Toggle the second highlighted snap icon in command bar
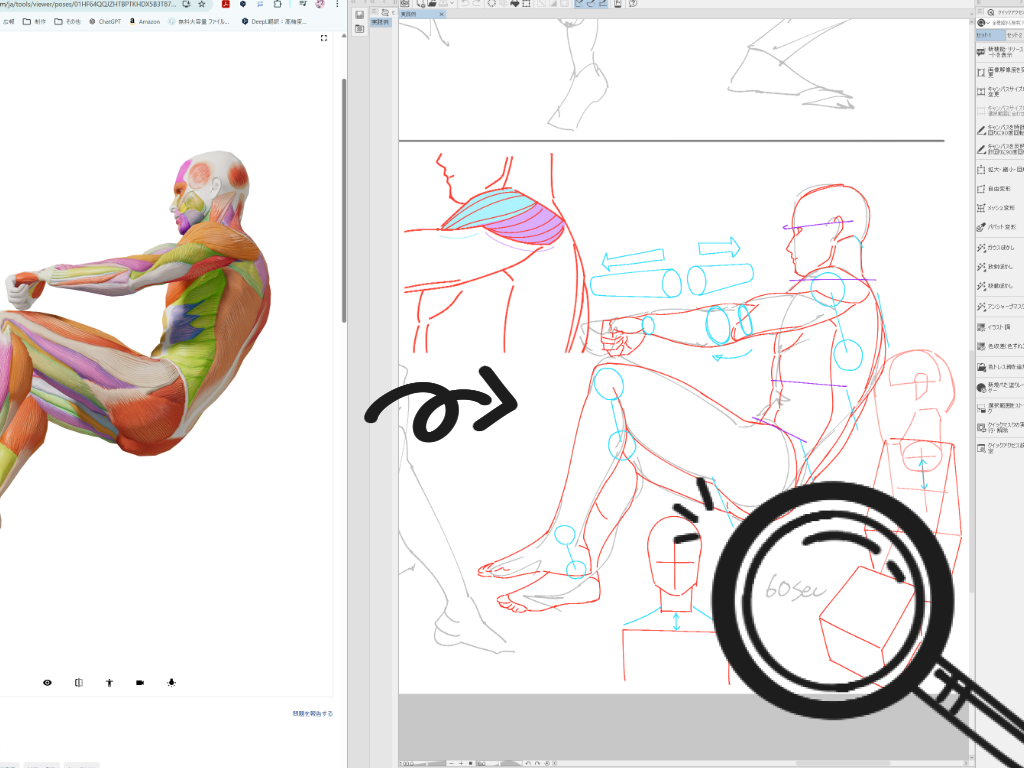Image resolution: width=1024 pixels, height=768 pixels. pos(591,3)
